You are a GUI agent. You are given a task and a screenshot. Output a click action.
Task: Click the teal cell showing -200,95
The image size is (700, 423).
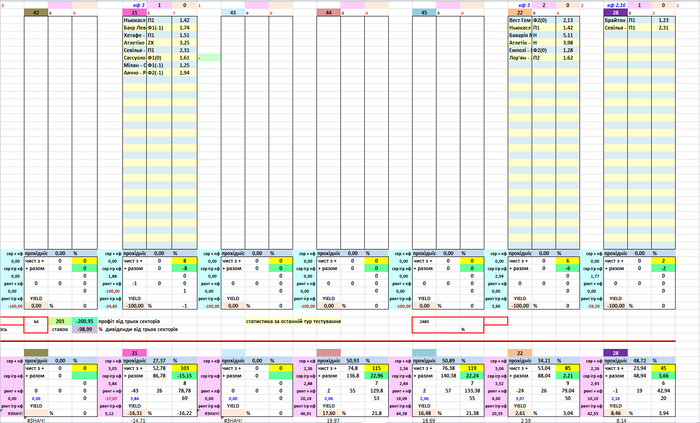(x=85, y=321)
